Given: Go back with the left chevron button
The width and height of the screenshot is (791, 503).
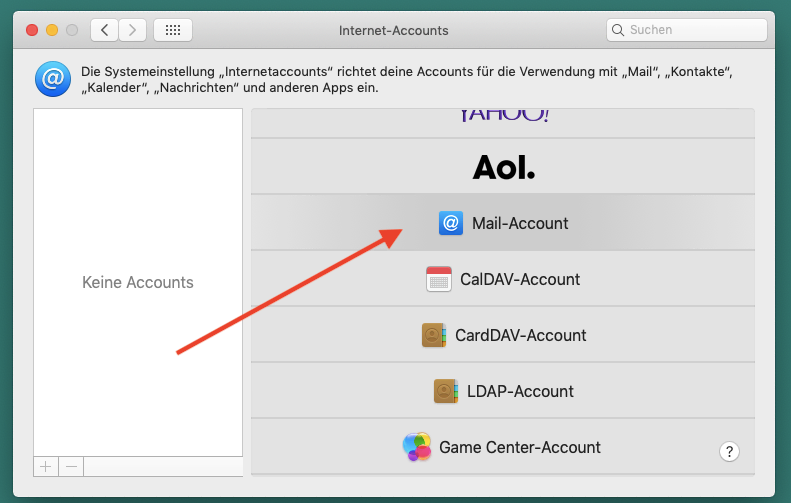Looking at the screenshot, I should coord(105,30).
